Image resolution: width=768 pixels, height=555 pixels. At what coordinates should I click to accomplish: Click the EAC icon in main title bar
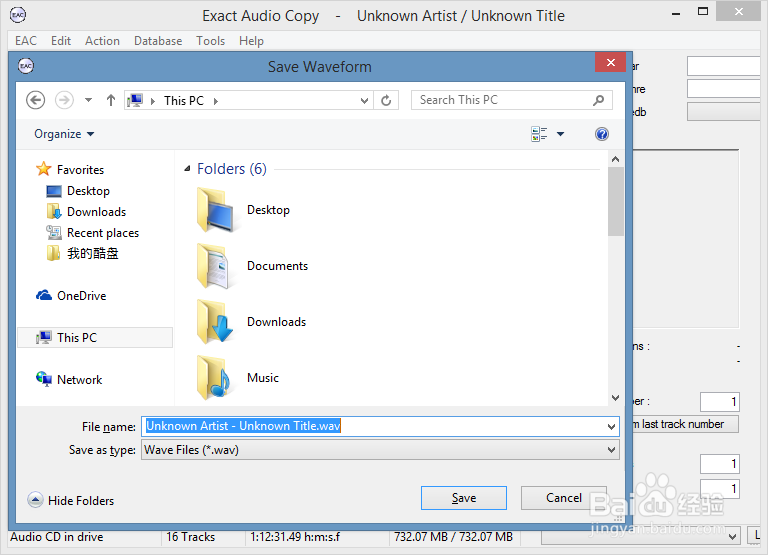coord(18,15)
